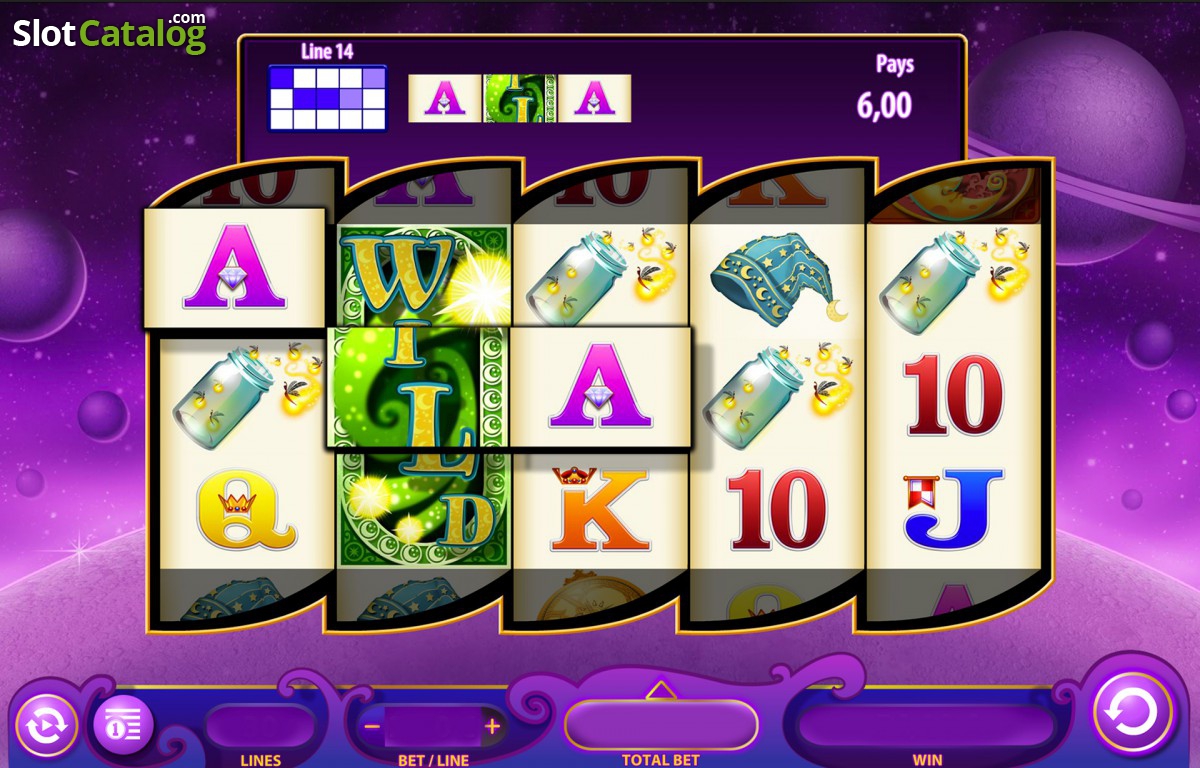This screenshot has height=768, width=1200.
Task: Open the SlotCatalog.com logo link
Action: click(x=109, y=32)
